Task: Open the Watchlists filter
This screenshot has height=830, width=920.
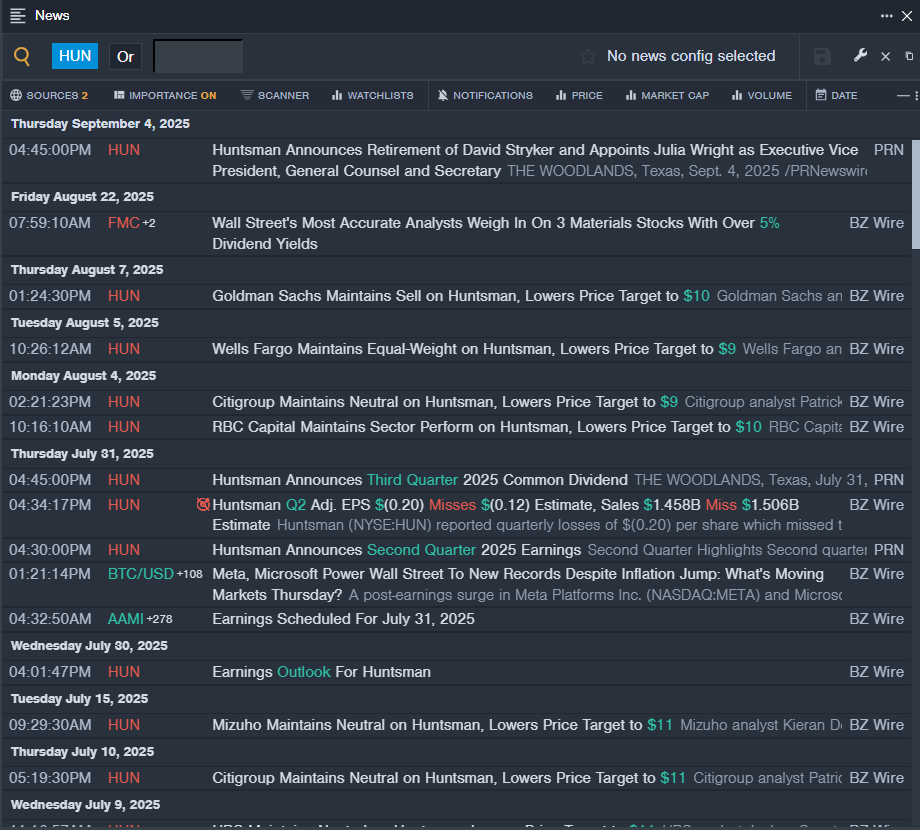Action: point(373,95)
